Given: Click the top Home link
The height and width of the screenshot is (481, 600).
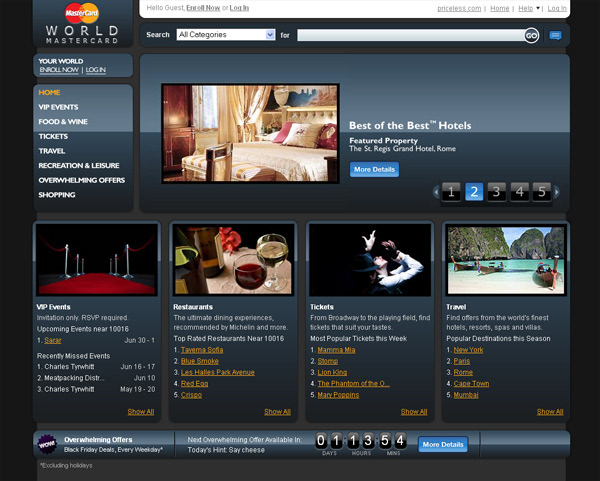Looking at the screenshot, I should coord(499,8).
